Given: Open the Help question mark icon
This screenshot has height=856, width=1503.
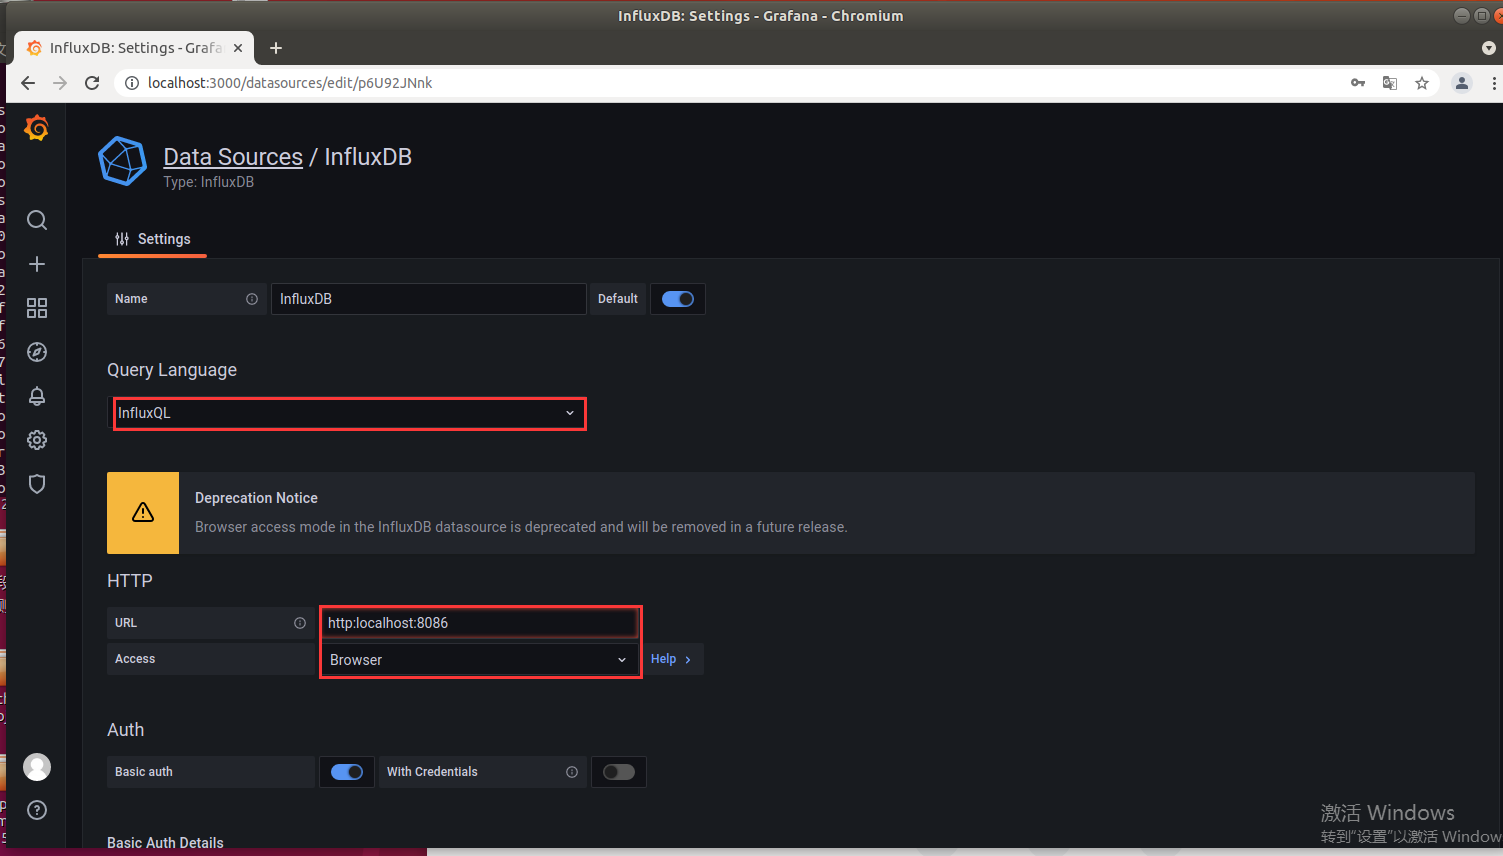Looking at the screenshot, I should (x=37, y=810).
